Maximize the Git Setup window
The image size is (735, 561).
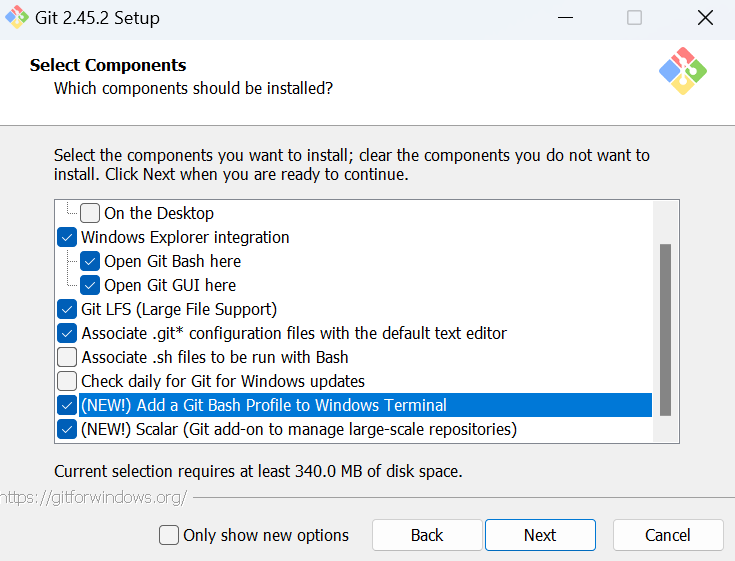tap(634, 18)
